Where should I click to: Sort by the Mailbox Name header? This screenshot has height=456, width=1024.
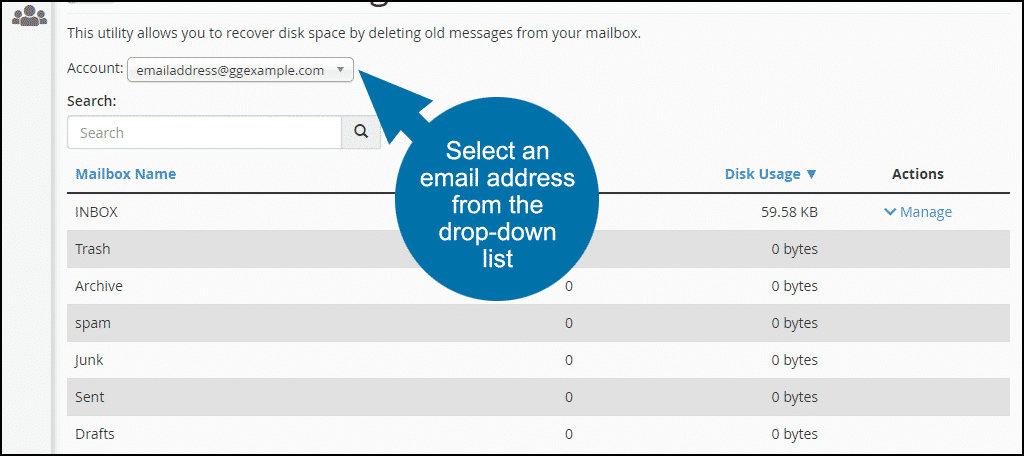coord(125,174)
